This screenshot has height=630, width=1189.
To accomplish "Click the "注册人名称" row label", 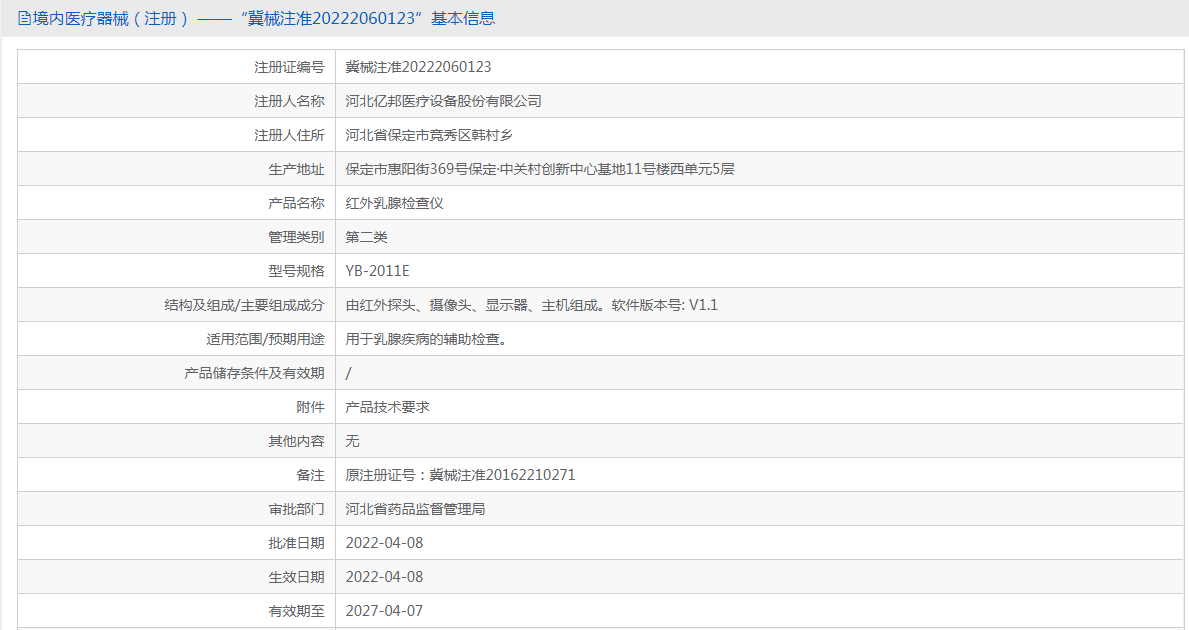I will pyautogui.click(x=289, y=101).
